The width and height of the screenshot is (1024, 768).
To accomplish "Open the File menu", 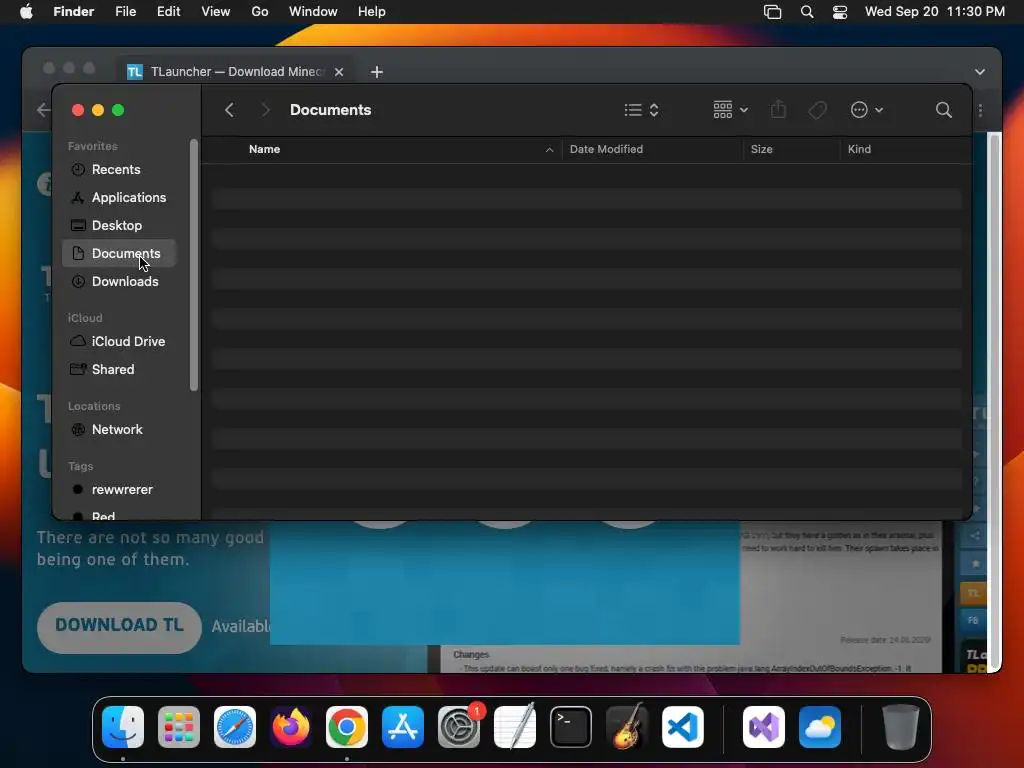I will 125,12.
